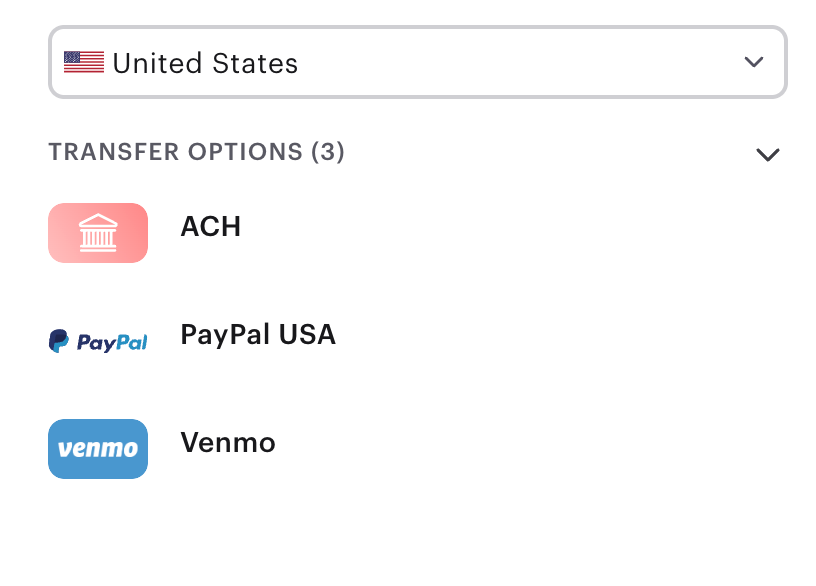This screenshot has width=816, height=586.
Task: Click the "(3)" options count
Action: pos(328,152)
